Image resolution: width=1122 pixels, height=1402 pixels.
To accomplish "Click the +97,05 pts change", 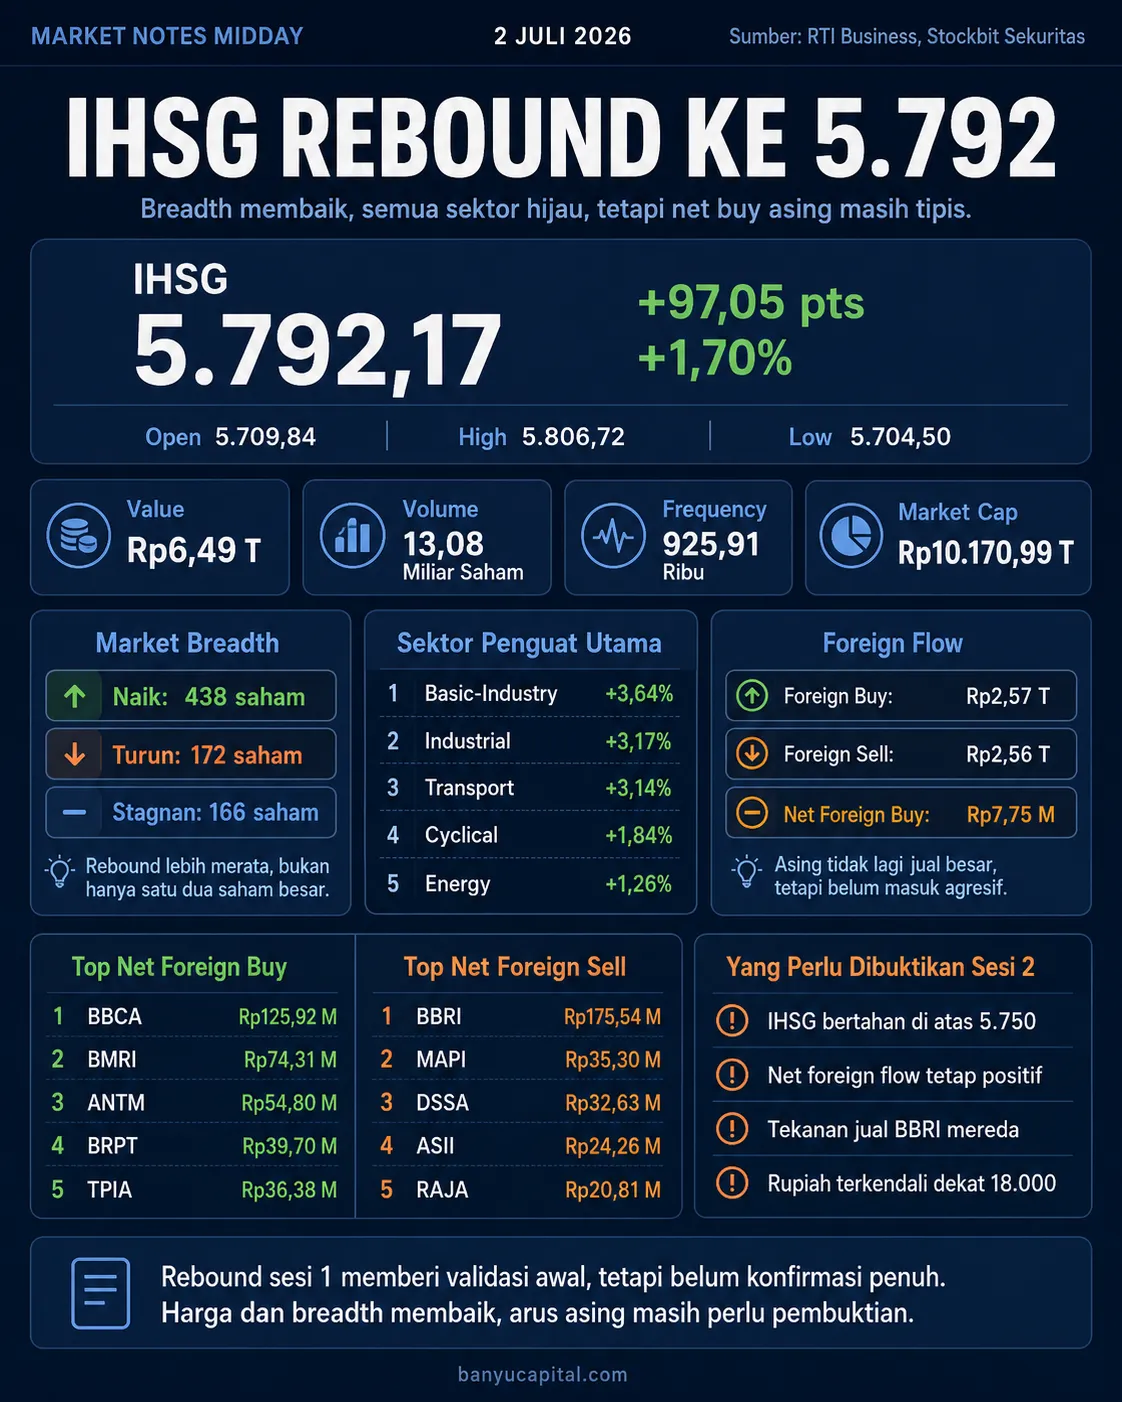I will (x=751, y=302).
